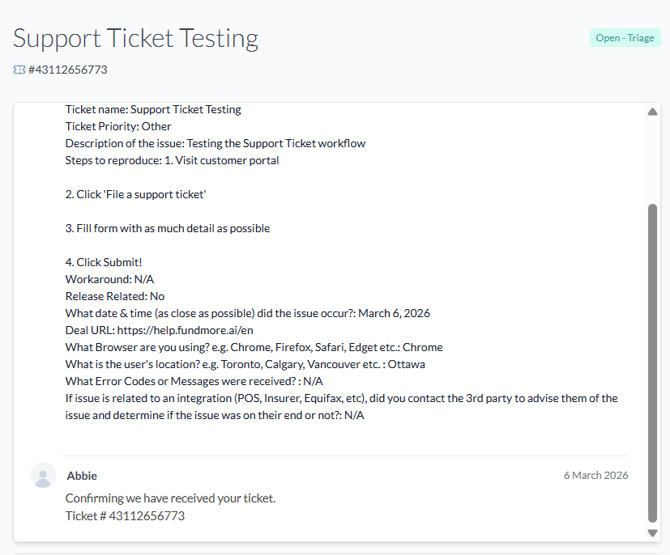The image size is (670, 555).
Task: Click the 6 March 2026 reply date
Action: pyautogui.click(x=596, y=476)
